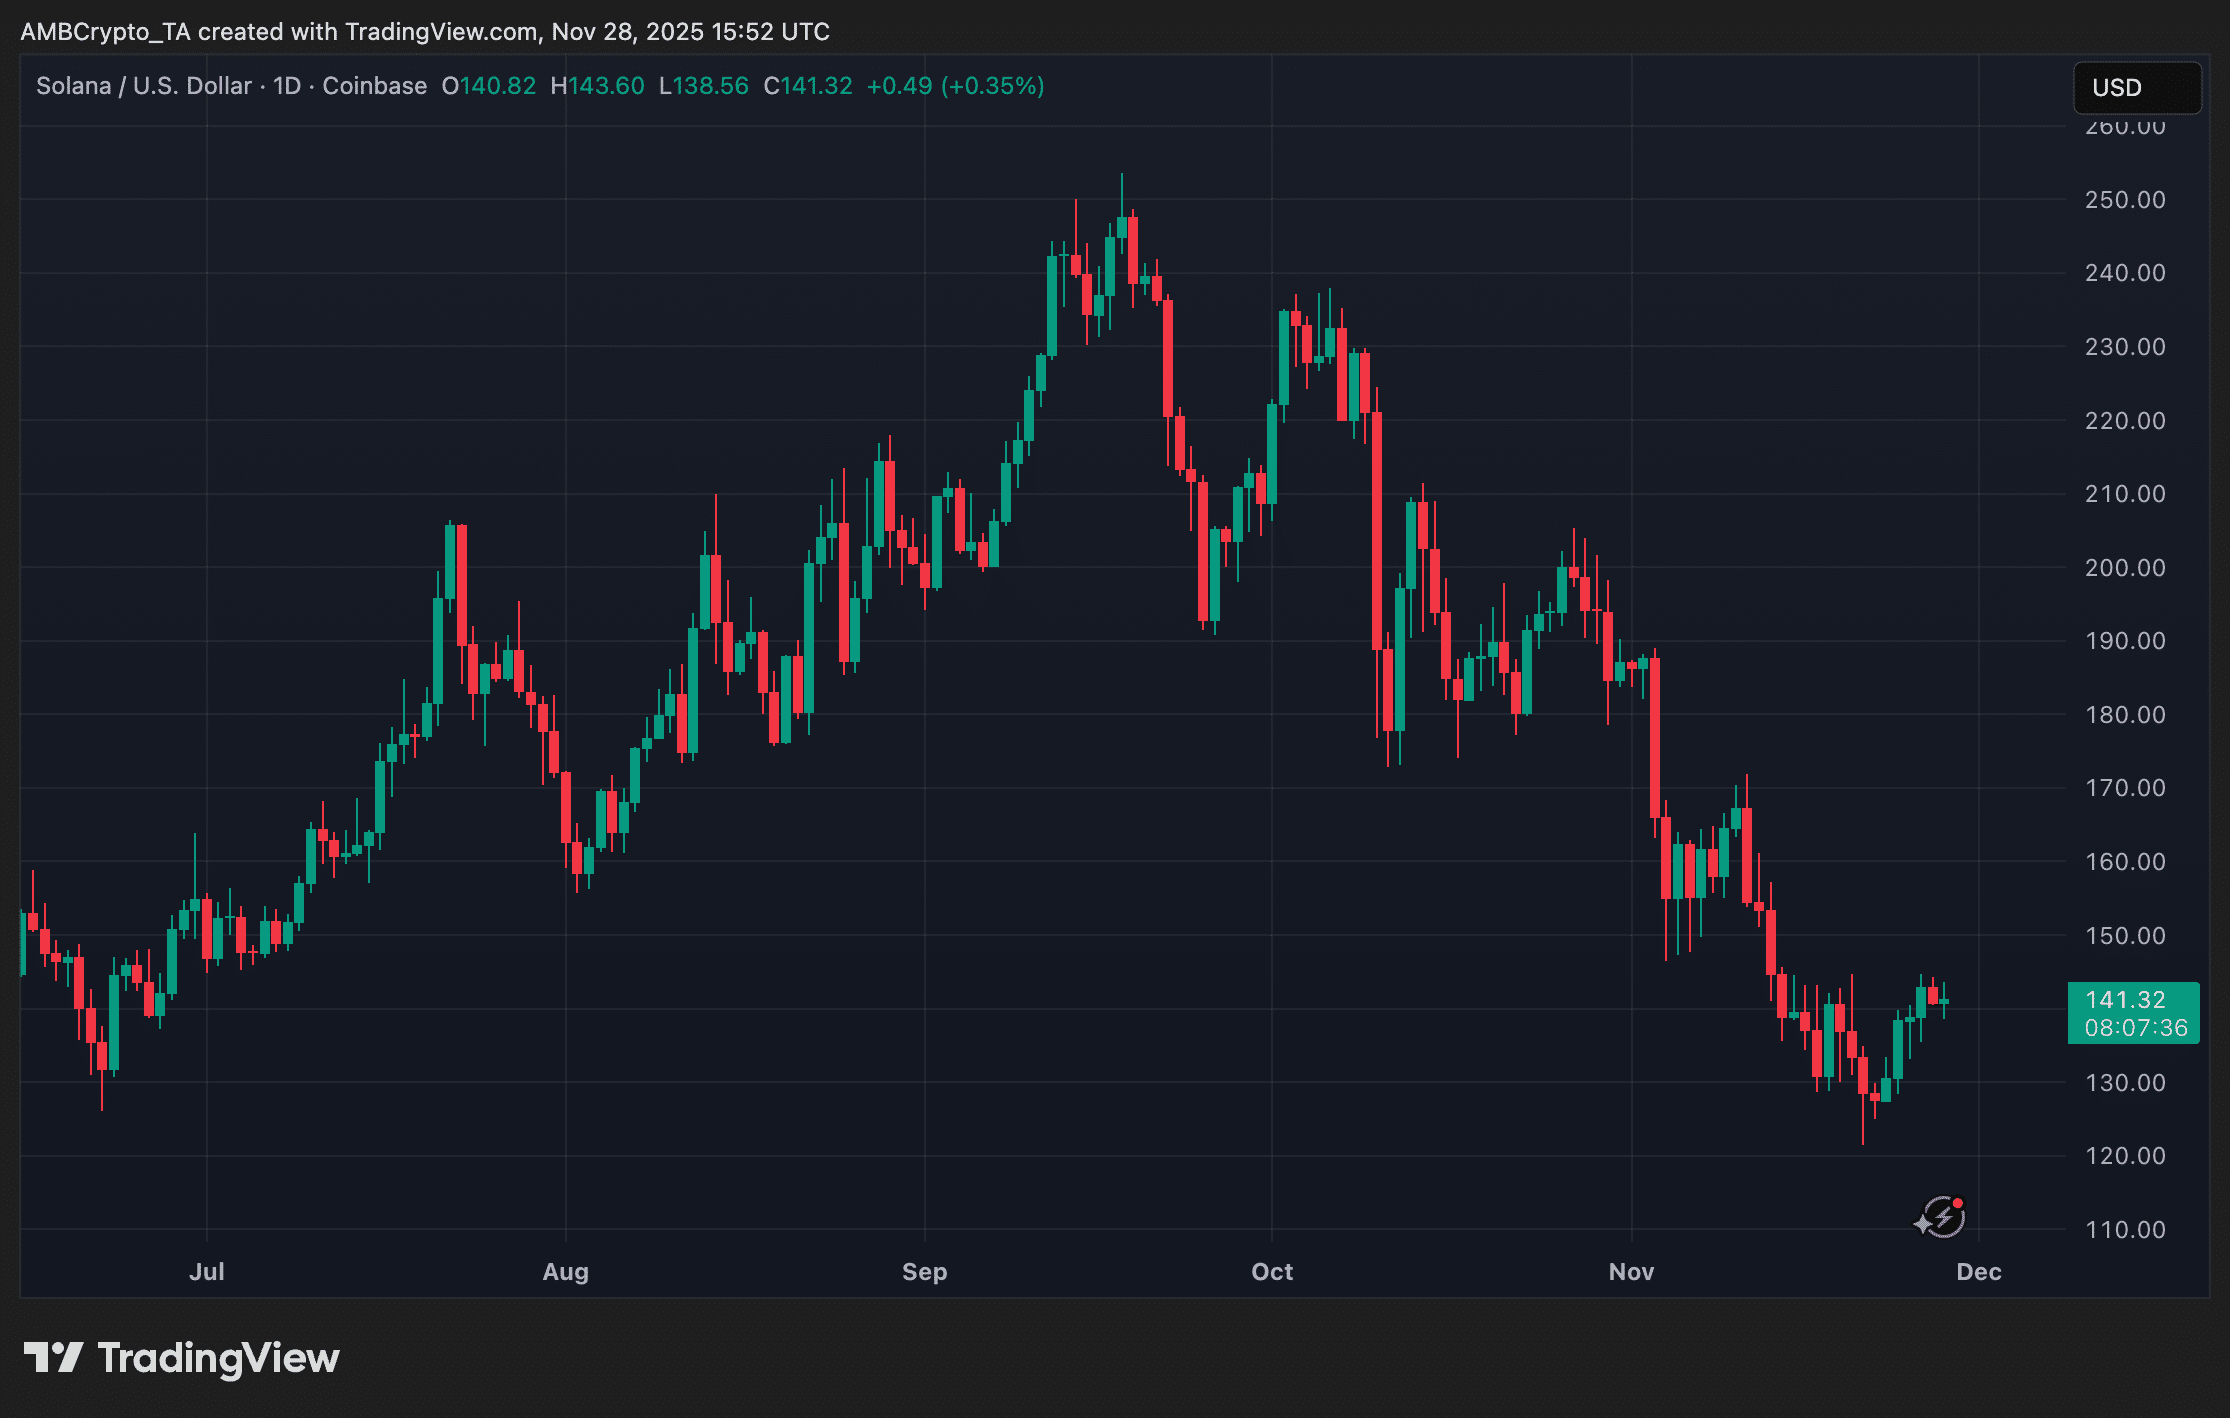Screen dimensions: 2230x1418
Task: Click the 200.00 level on price scale
Action: [2125, 568]
